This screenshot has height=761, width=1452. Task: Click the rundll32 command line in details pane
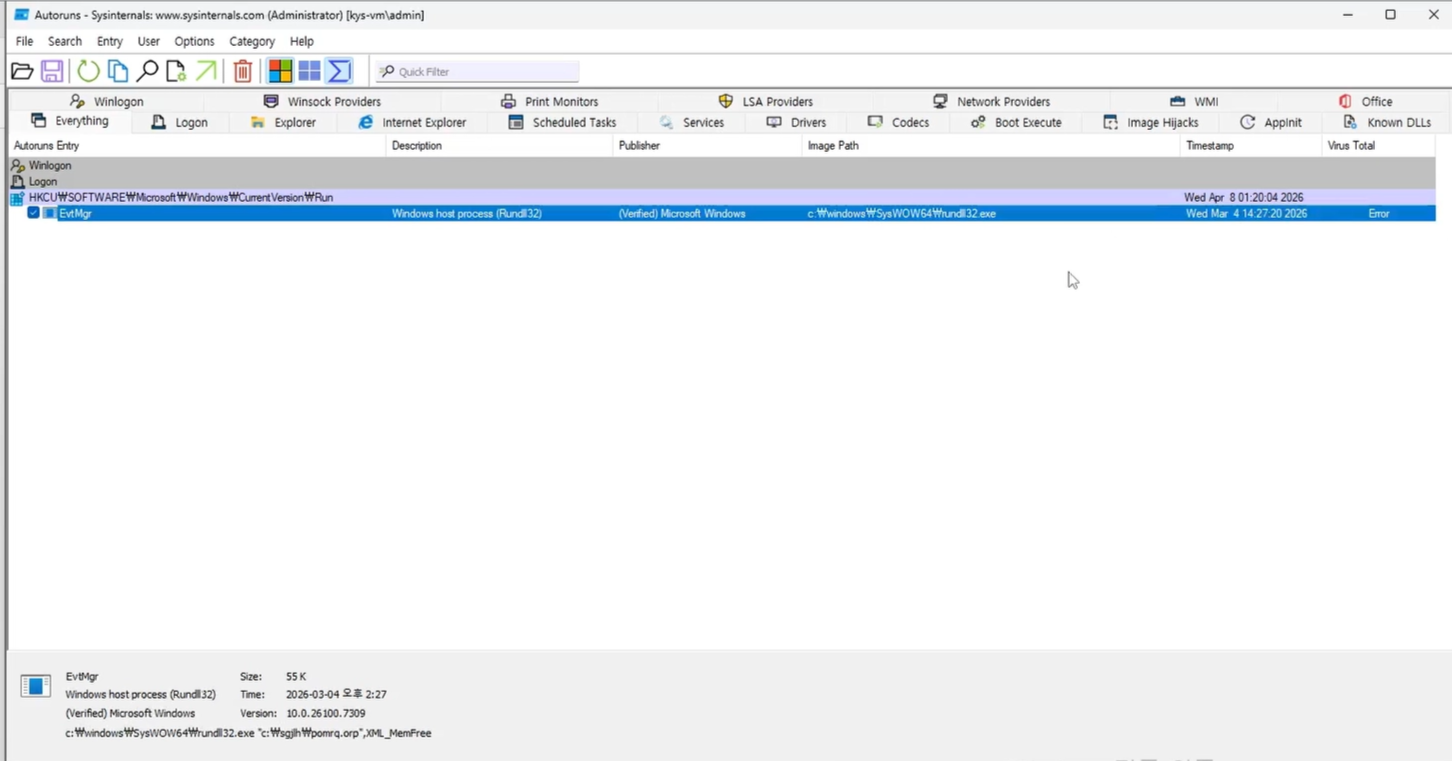248,733
